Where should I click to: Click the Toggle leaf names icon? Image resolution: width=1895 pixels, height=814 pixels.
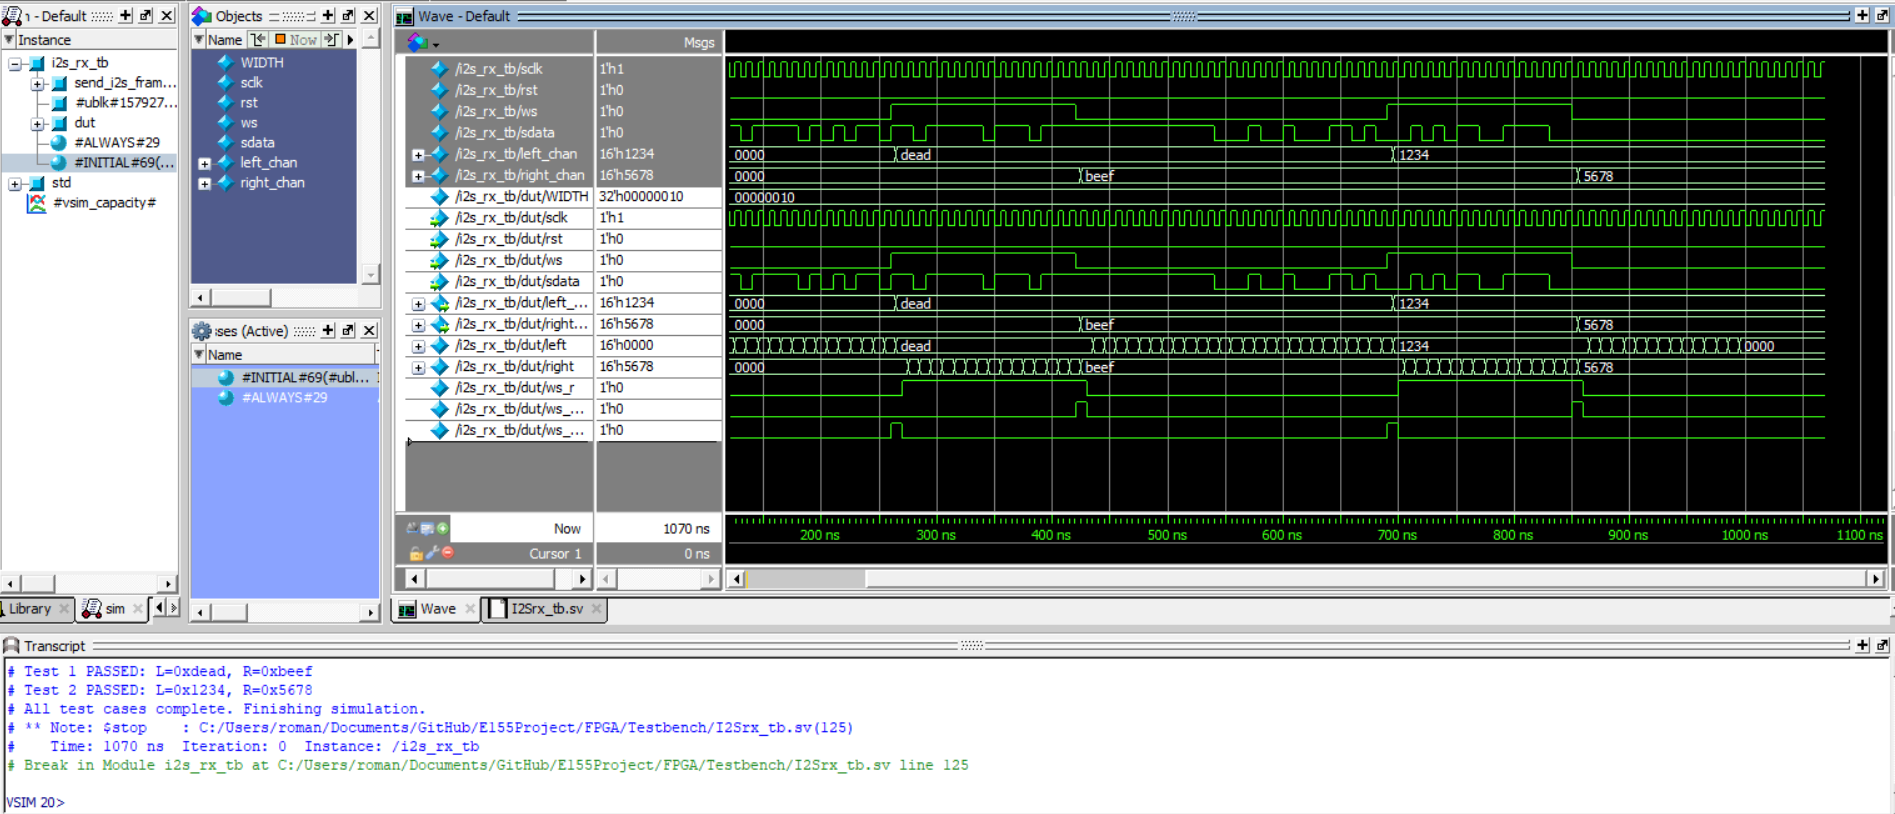coord(412,528)
